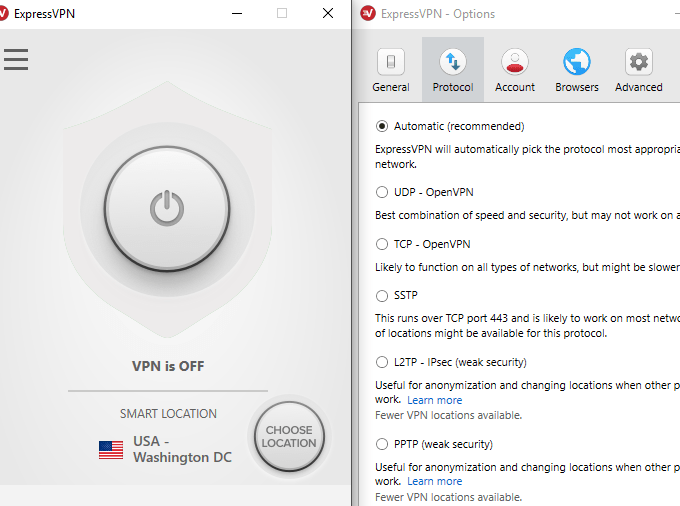This screenshot has width=680, height=506.
Task: Select Automatic (recommended) protocol
Action: tap(382, 126)
